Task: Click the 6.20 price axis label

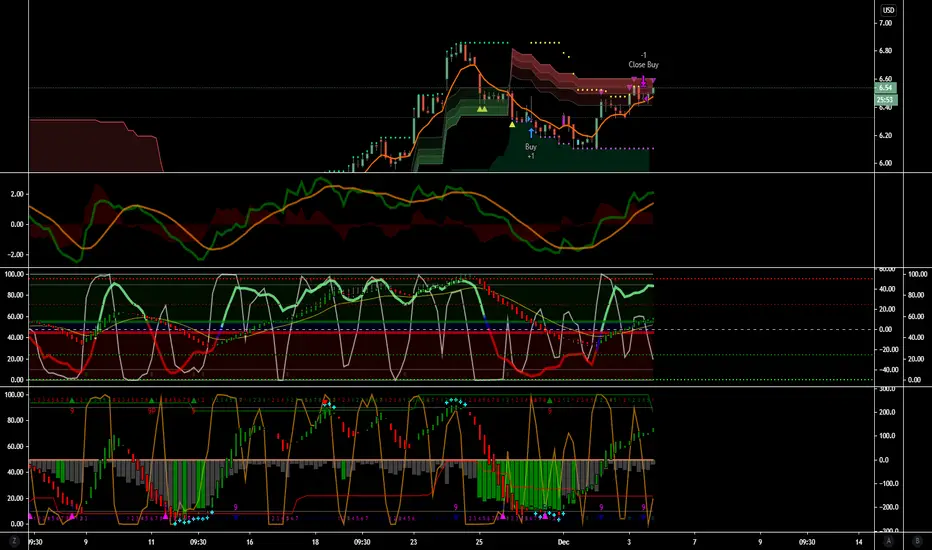Action: tap(886, 135)
